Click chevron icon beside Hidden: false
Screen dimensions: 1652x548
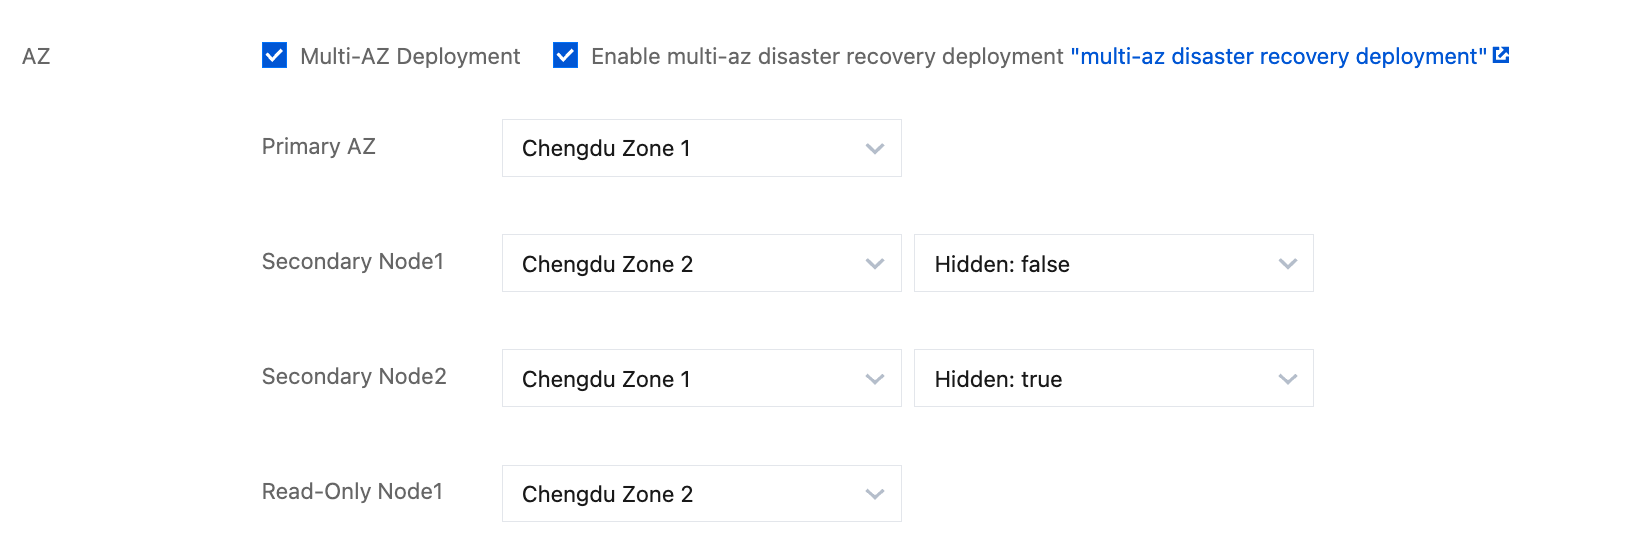(1288, 264)
